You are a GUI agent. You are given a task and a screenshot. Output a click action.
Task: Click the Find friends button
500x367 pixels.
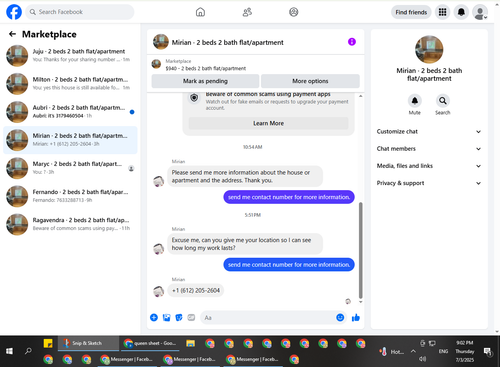[411, 12]
